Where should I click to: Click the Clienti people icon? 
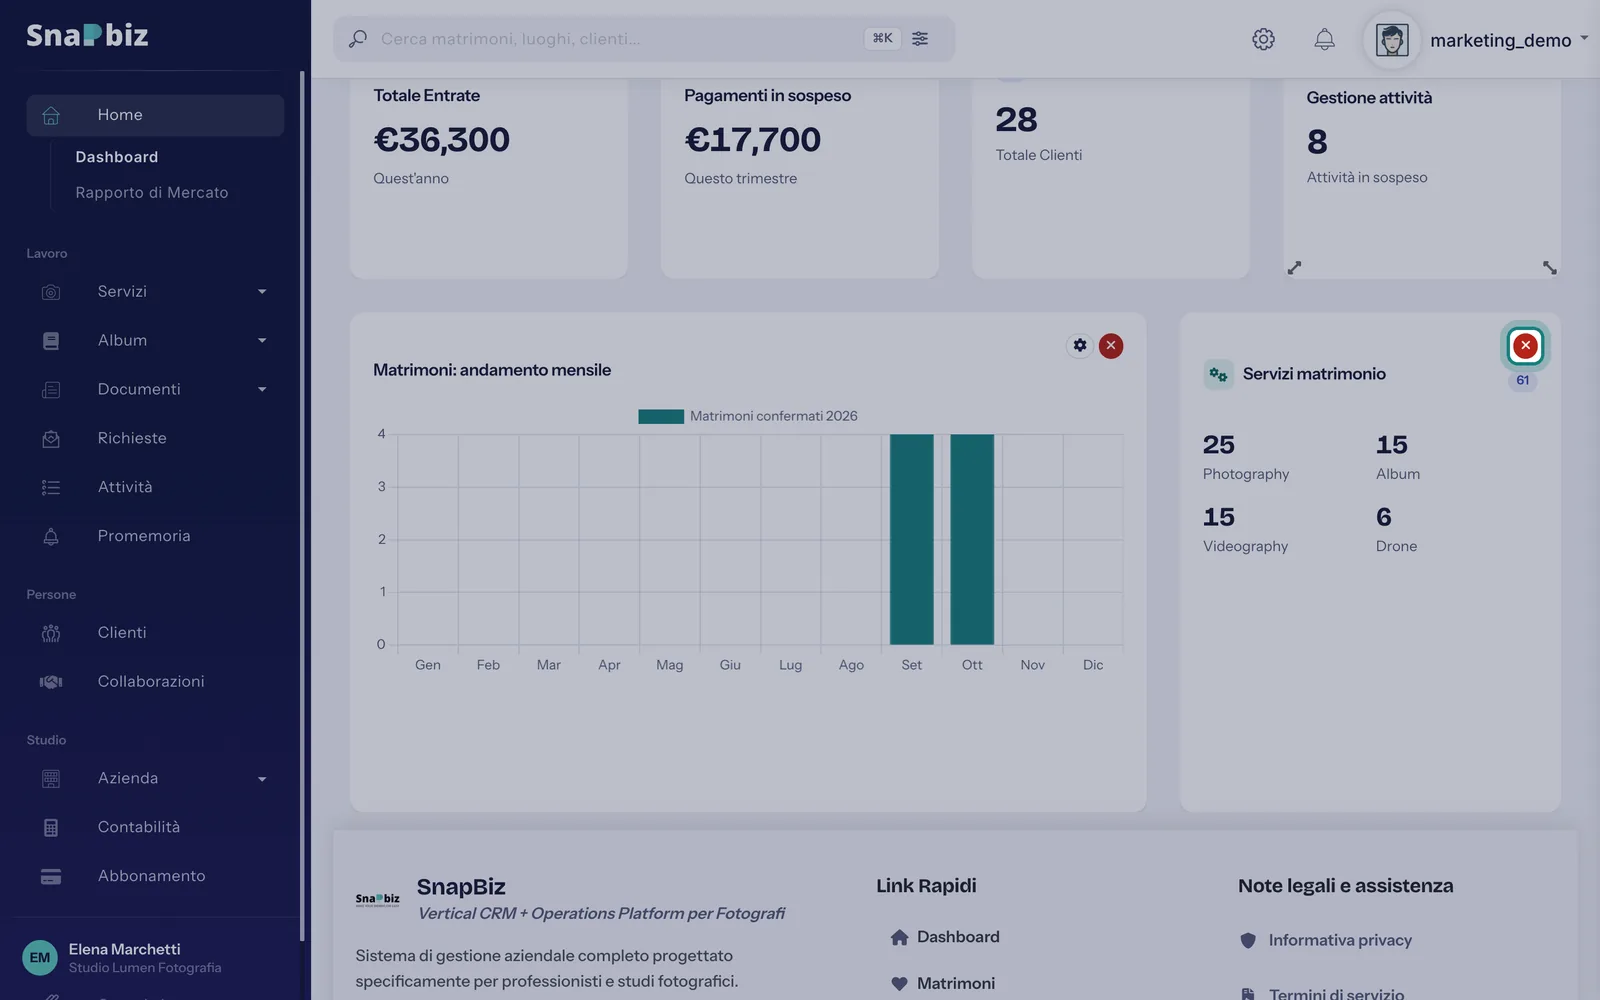[51, 633]
